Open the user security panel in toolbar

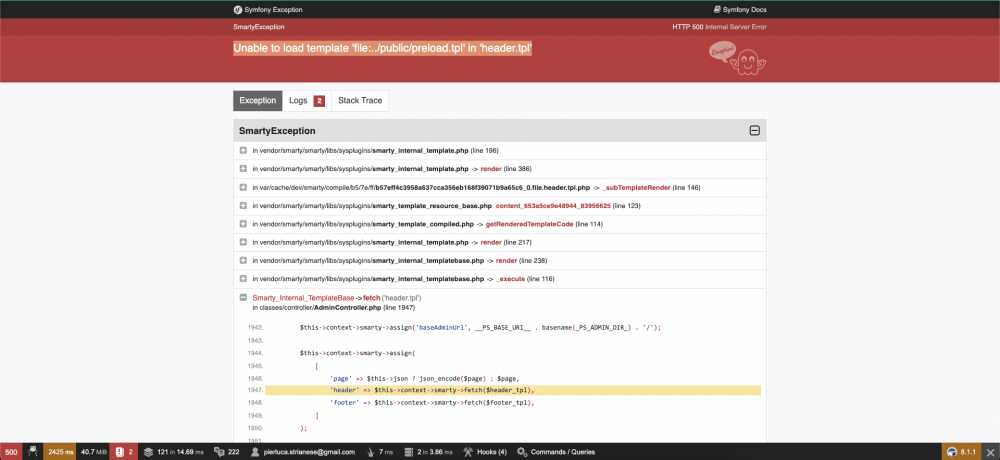(303, 452)
